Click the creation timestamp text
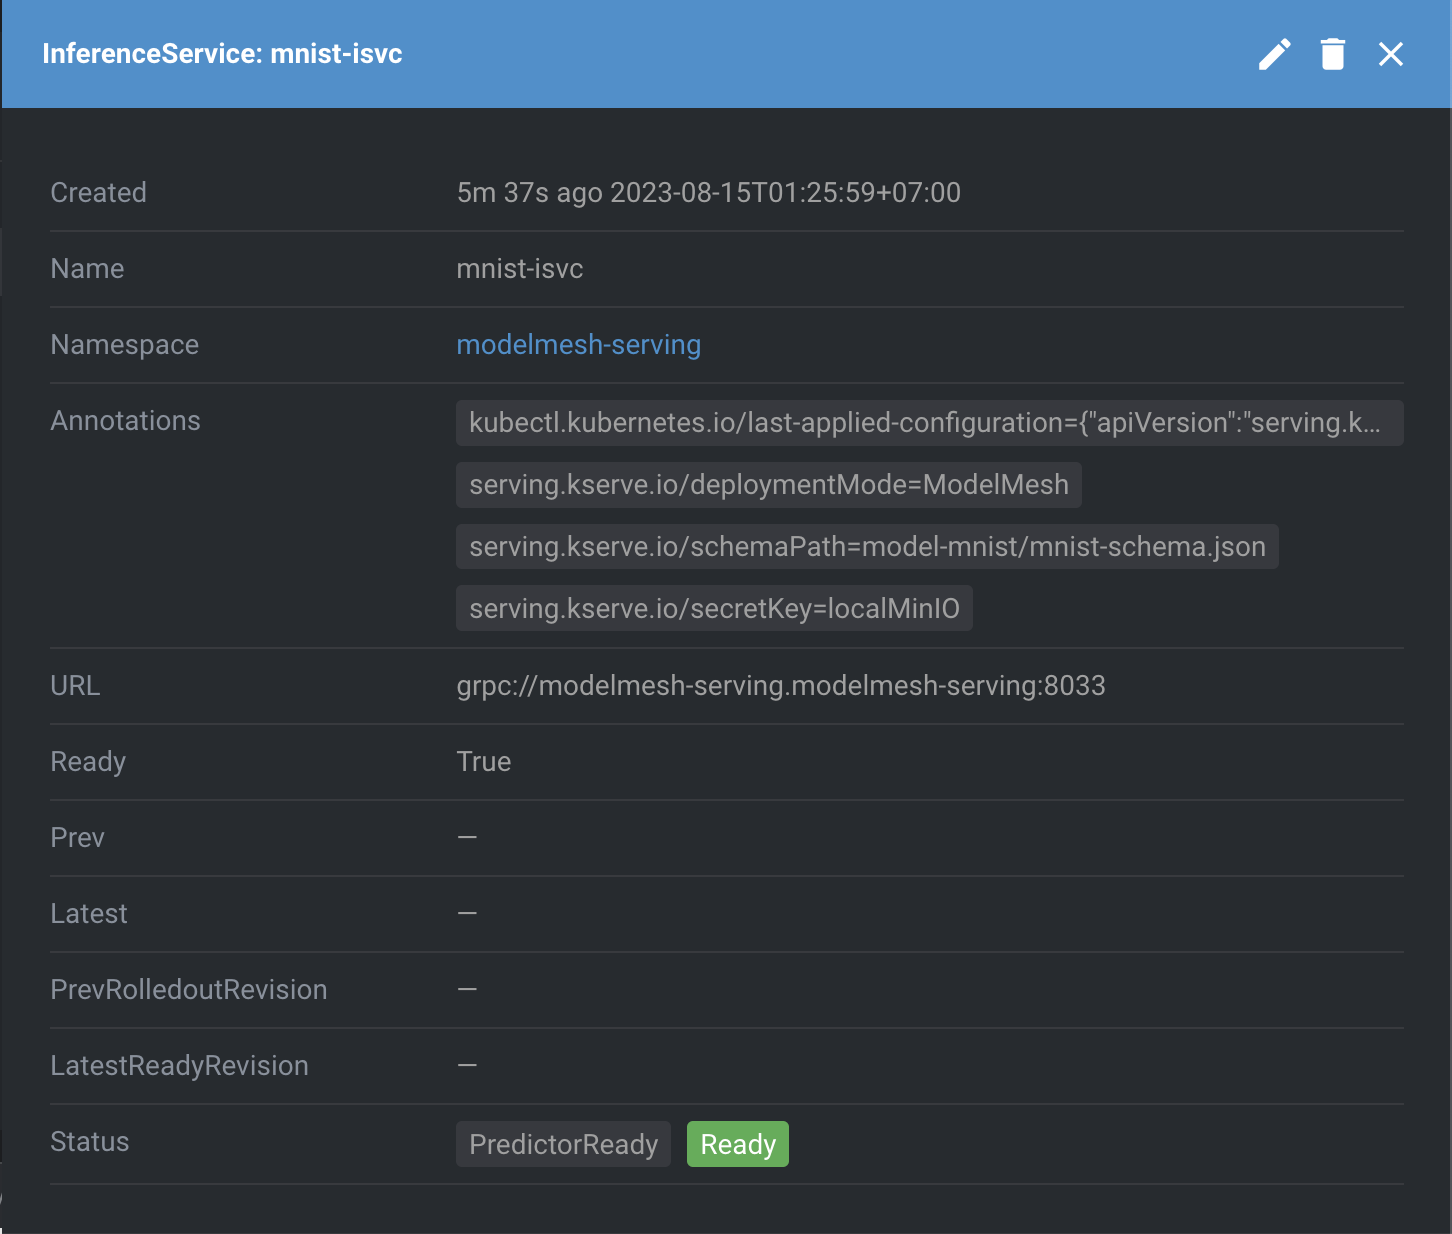The height and width of the screenshot is (1234, 1452). tap(709, 192)
